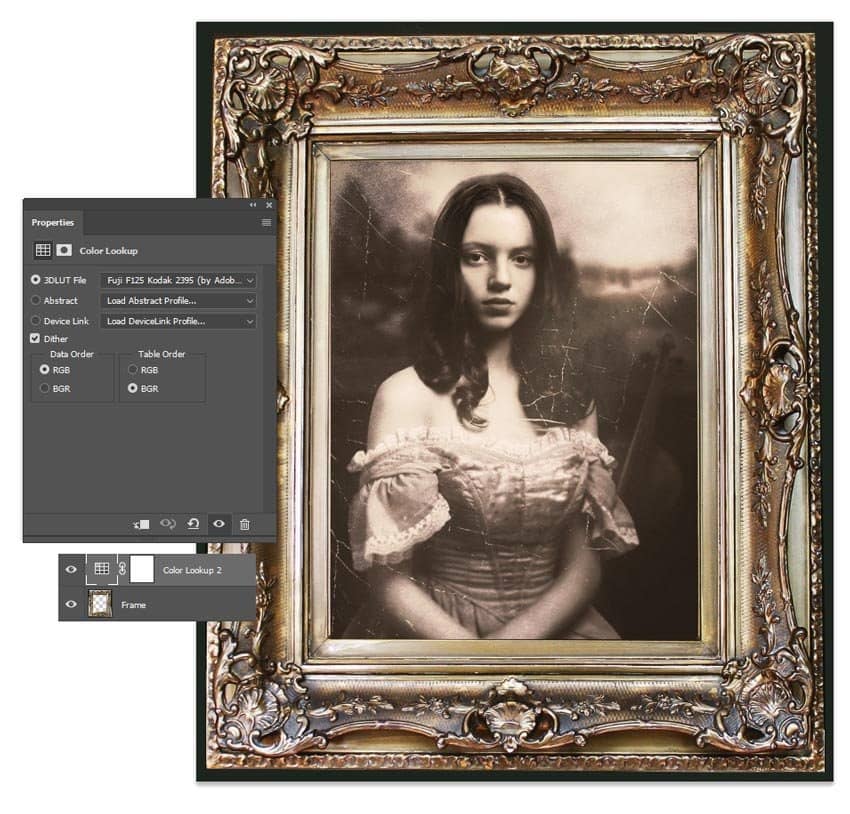Viewport: 850px width, 814px height.
Task: Hide the Frame layer
Action: [x=71, y=605]
